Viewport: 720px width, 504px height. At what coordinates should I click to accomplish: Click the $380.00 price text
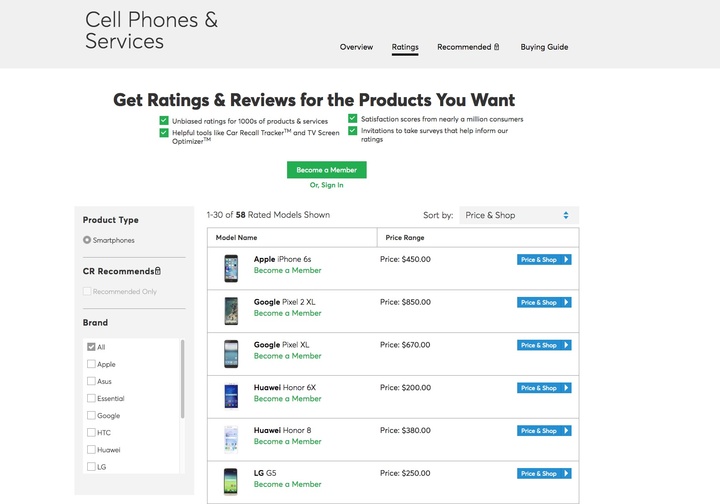coord(416,430)
